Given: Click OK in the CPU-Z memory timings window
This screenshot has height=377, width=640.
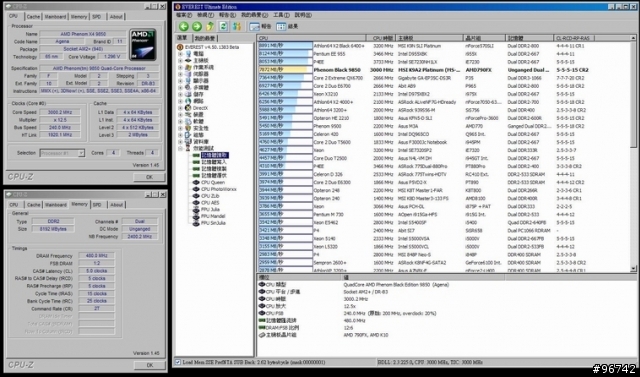Looking at the screenshot, I should [149, 365].
